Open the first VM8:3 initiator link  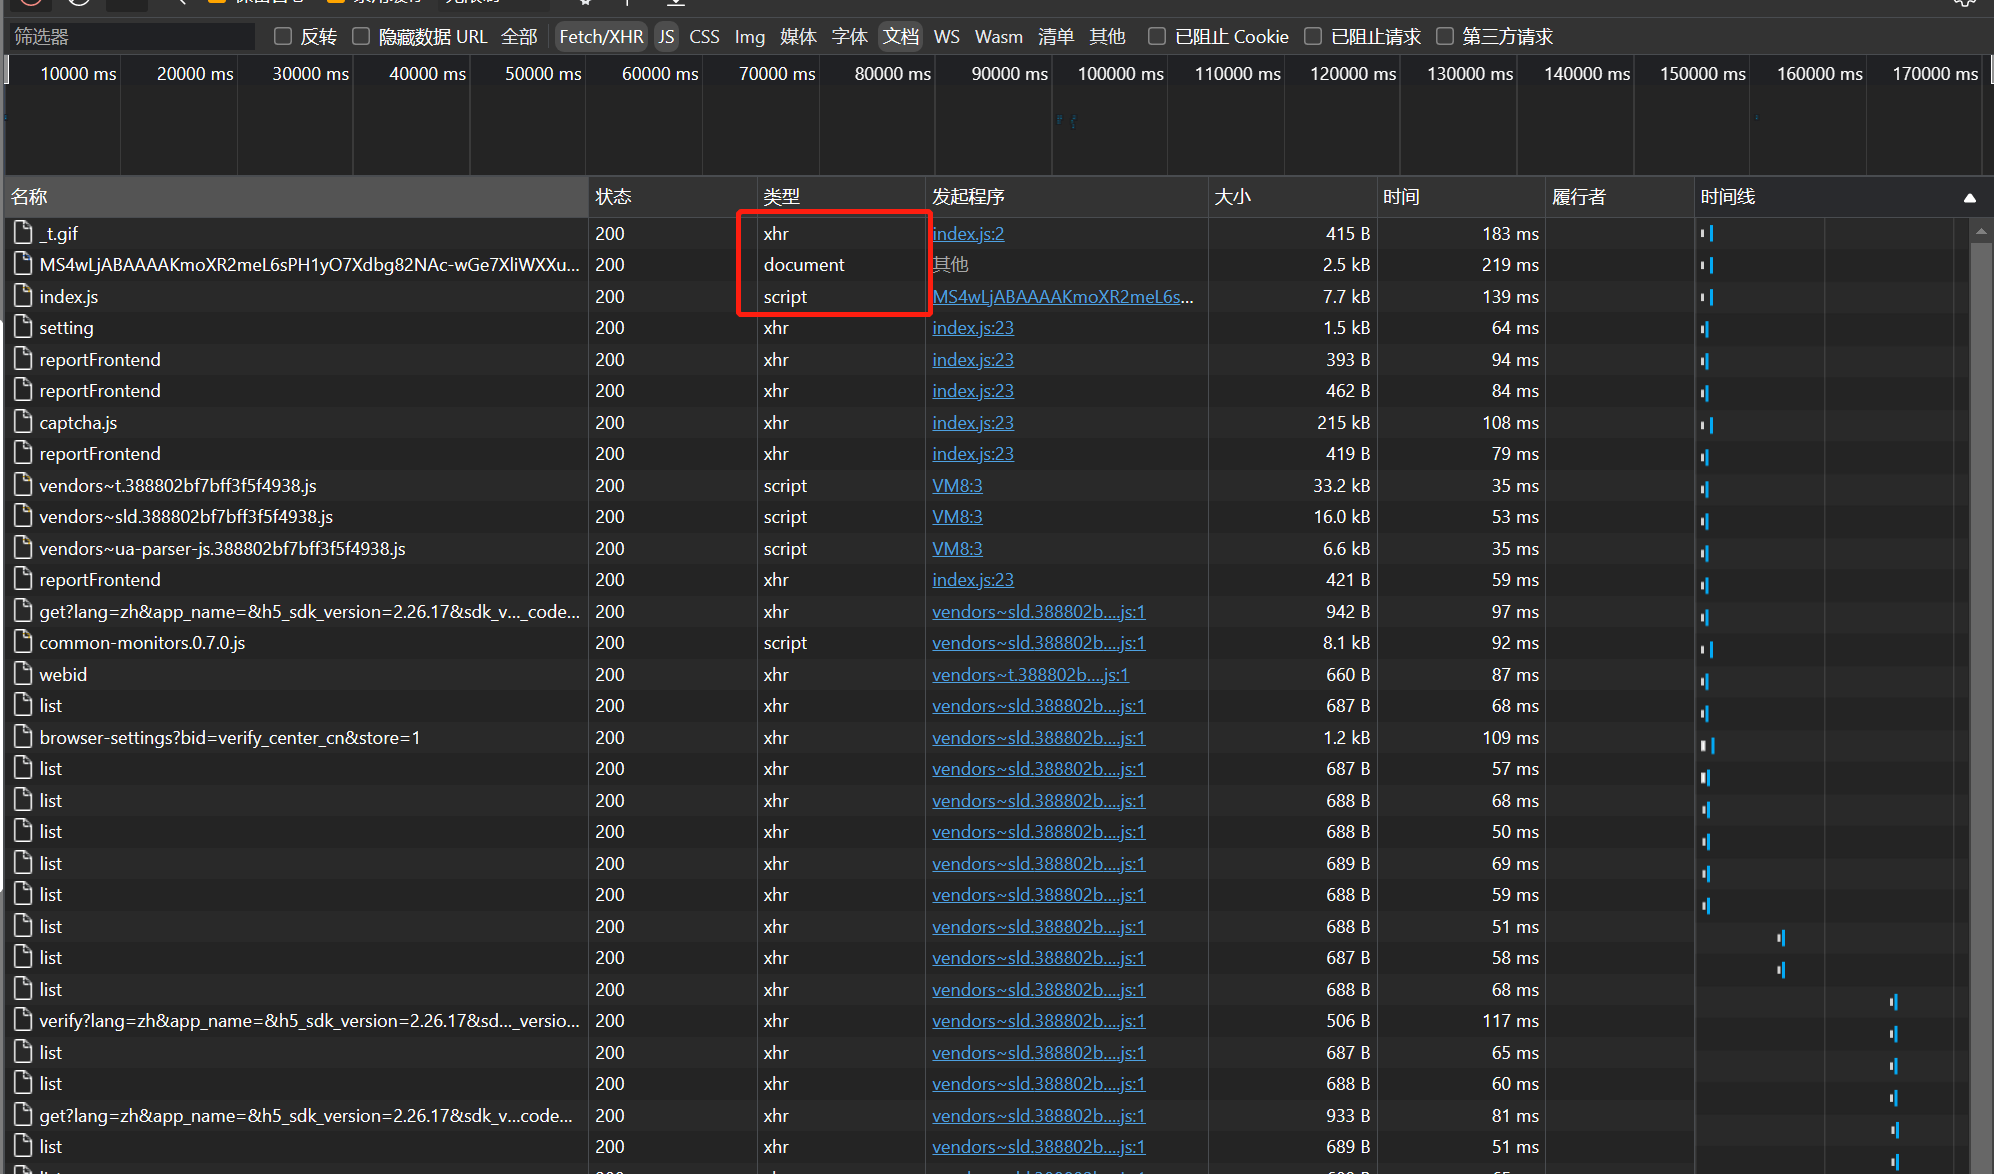tap(957, 485)
